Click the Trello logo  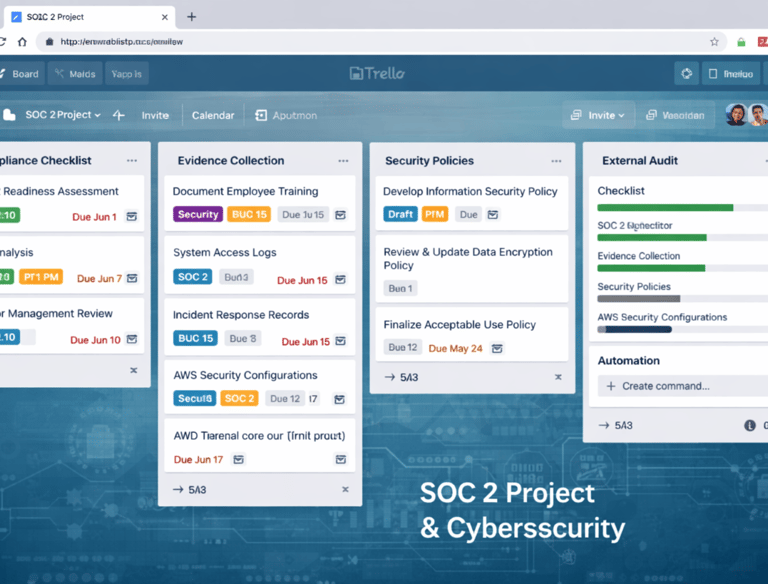tap(377, 73)
